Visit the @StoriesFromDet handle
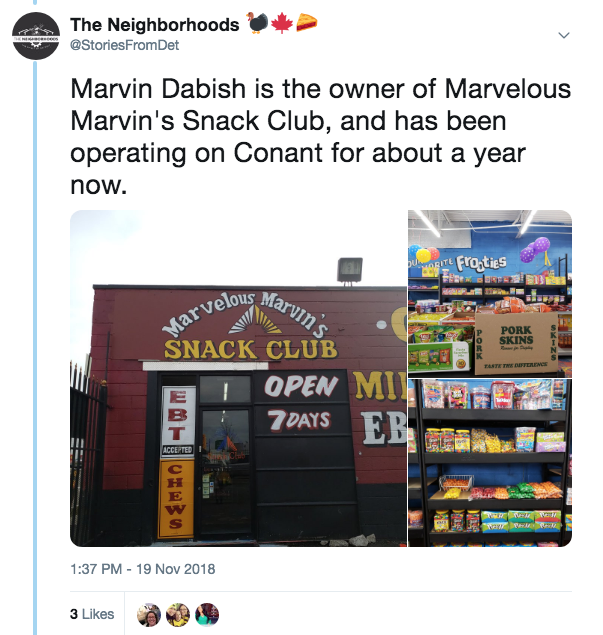Screen dimensions: 603x635 124,45
